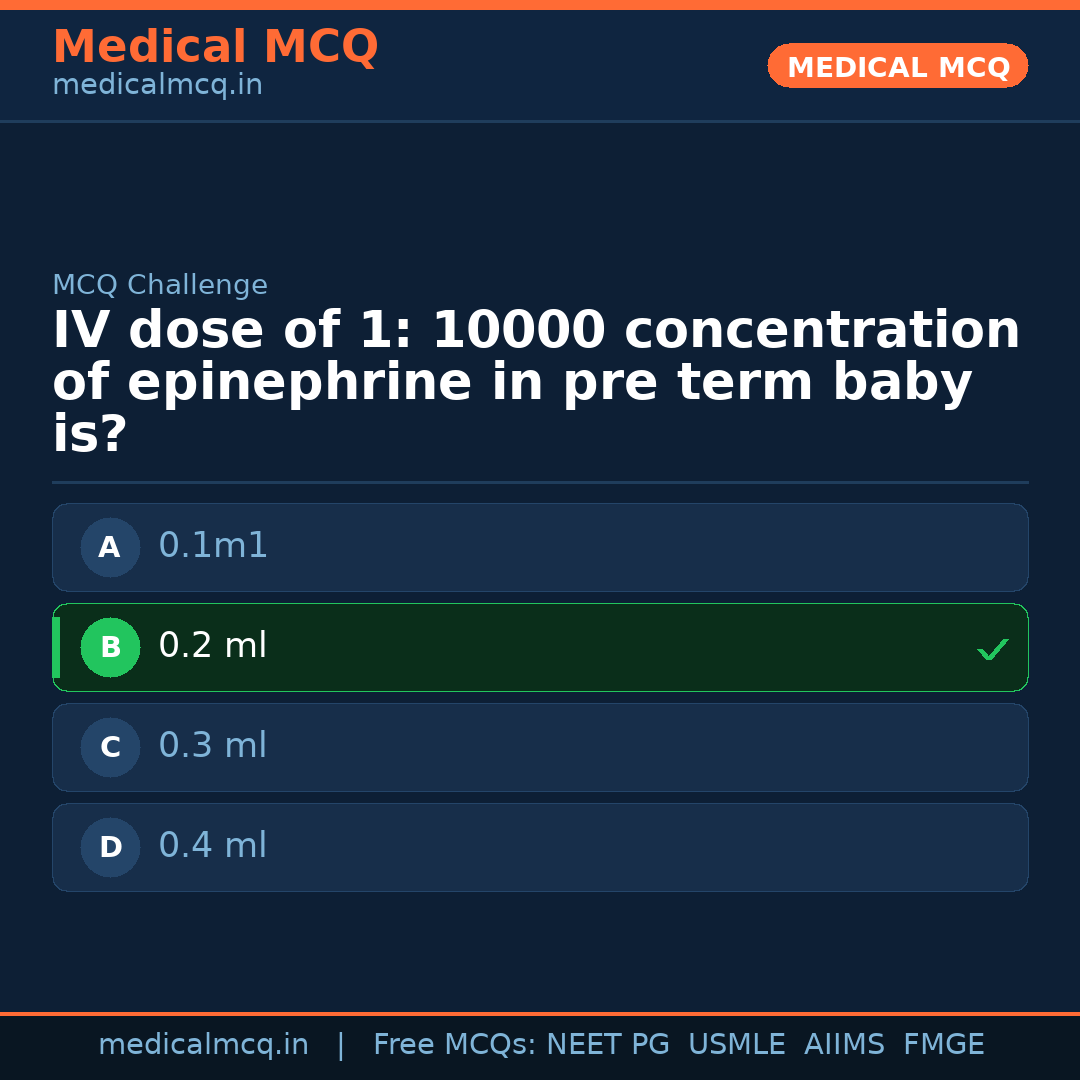Open medicalmcq.in link in the footer
This screenshot has width=1080, height=1080.
(203, 1045)
